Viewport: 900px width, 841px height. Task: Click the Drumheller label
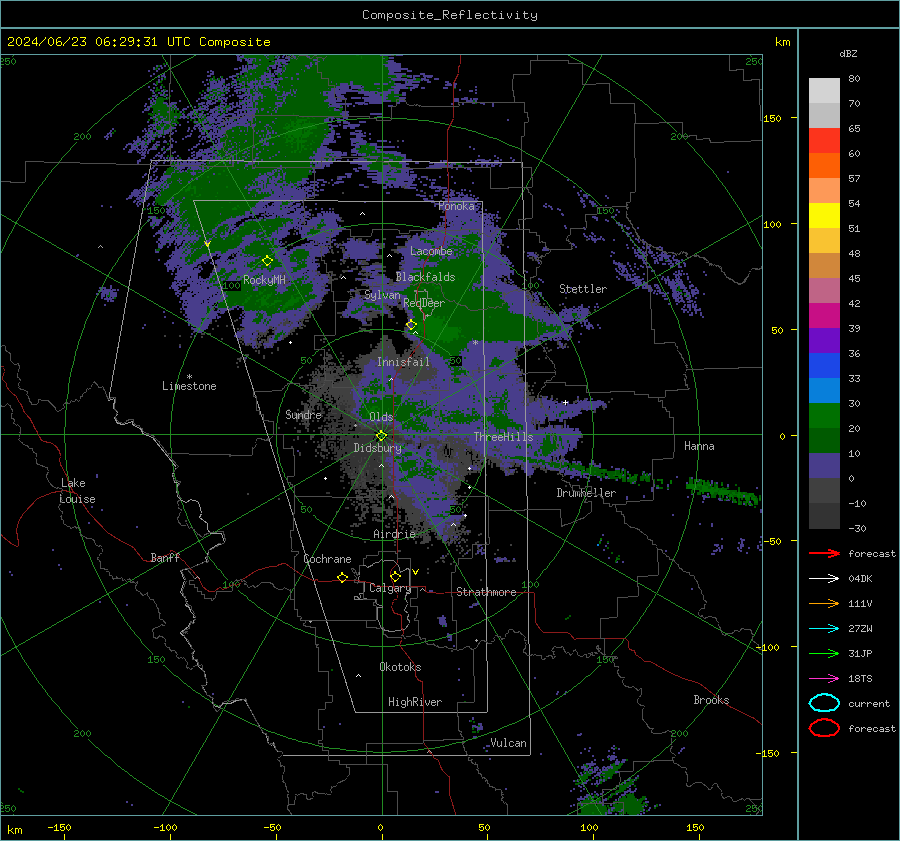coord(586,493)
